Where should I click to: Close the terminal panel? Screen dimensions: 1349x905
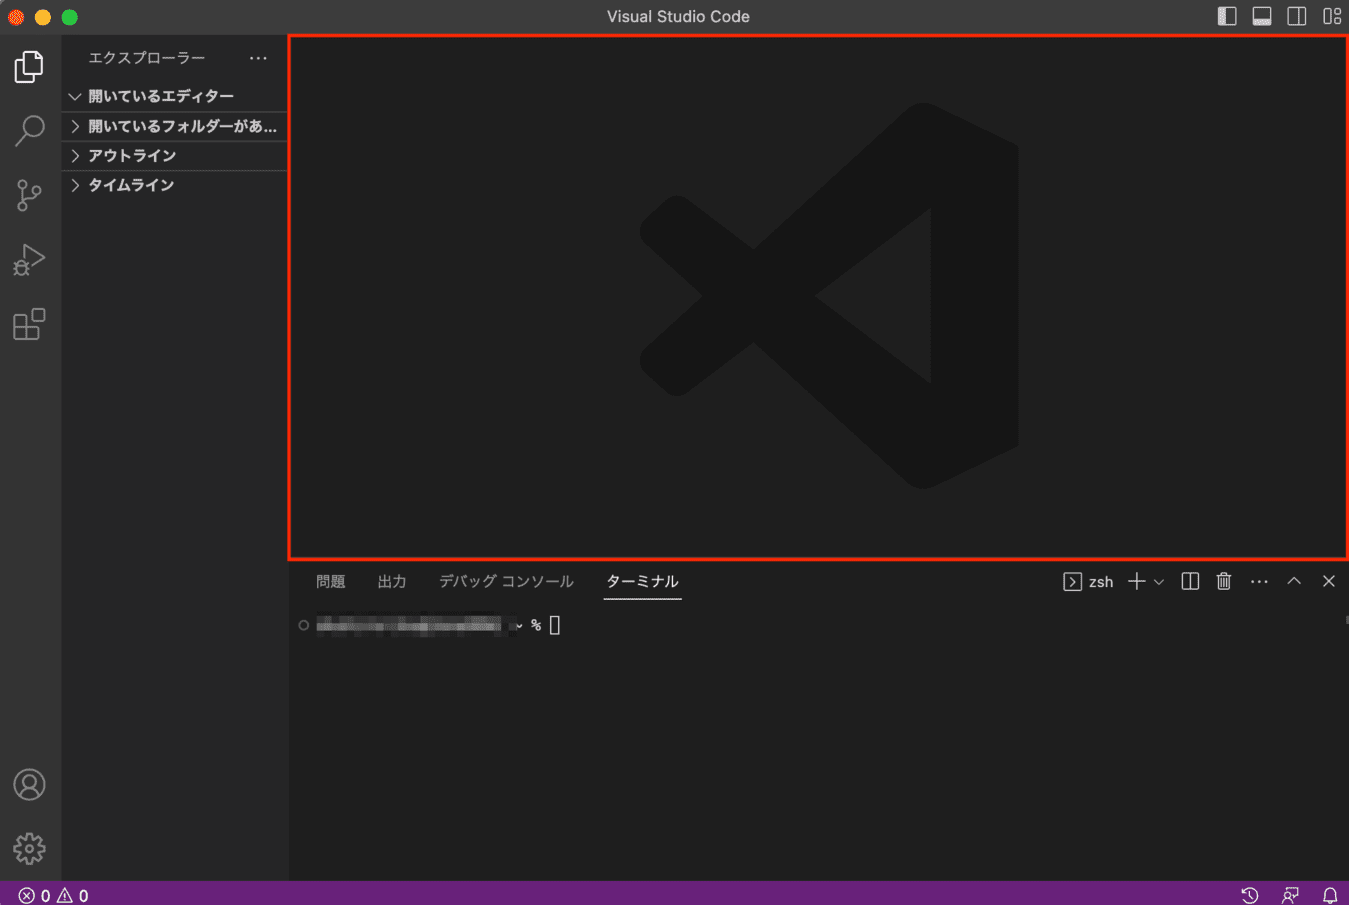tap(1329, 581)
